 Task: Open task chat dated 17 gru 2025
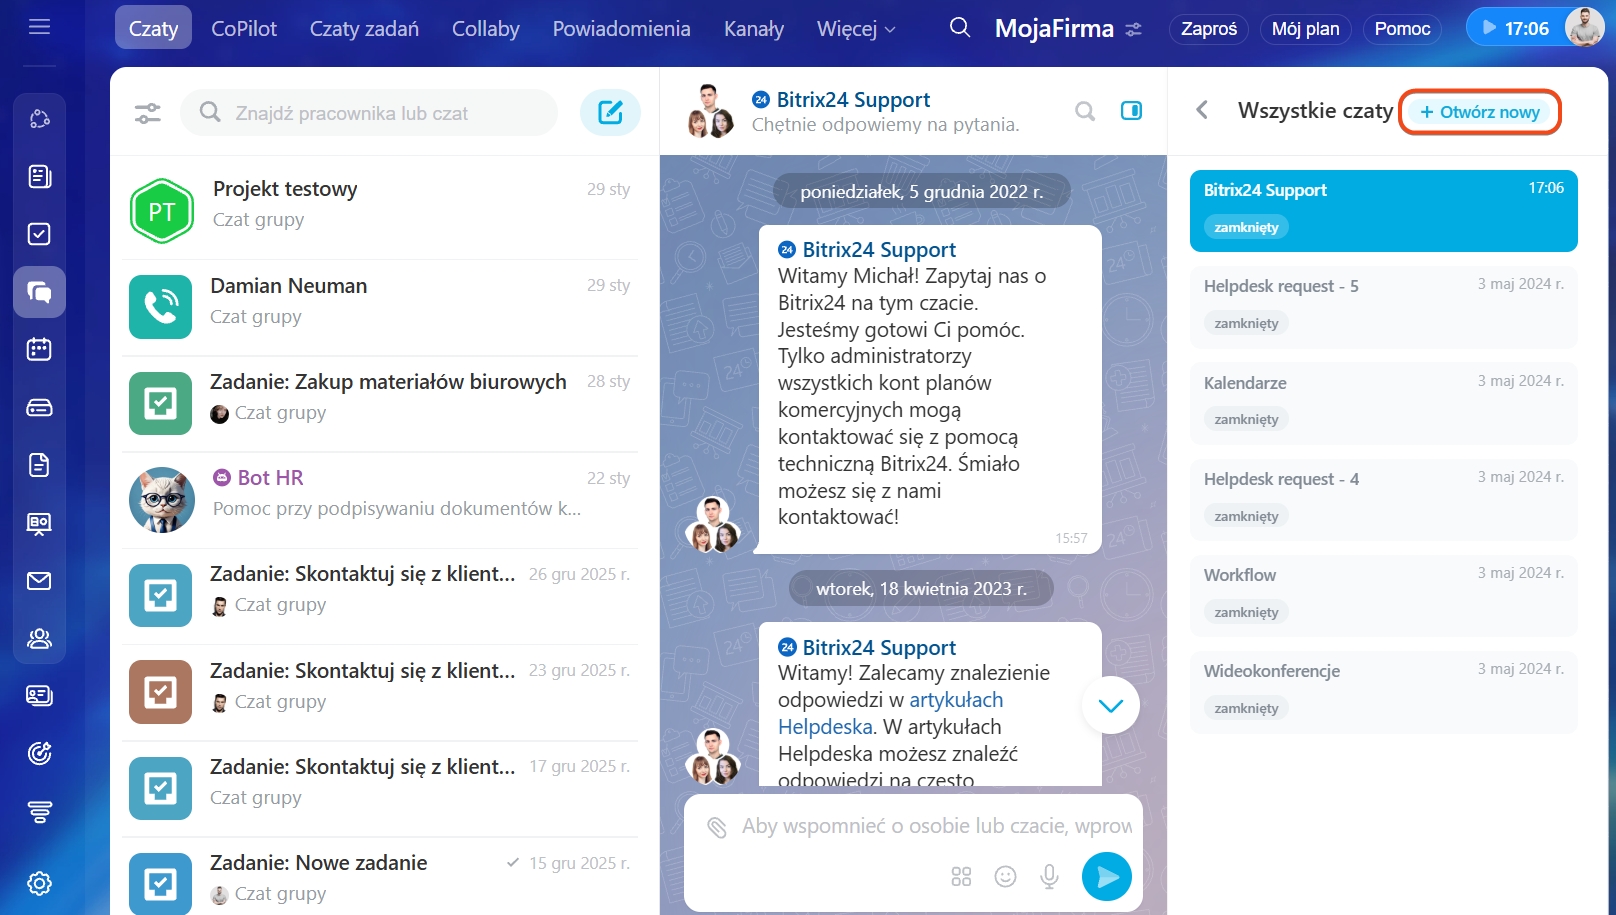(x=380, y=787)
